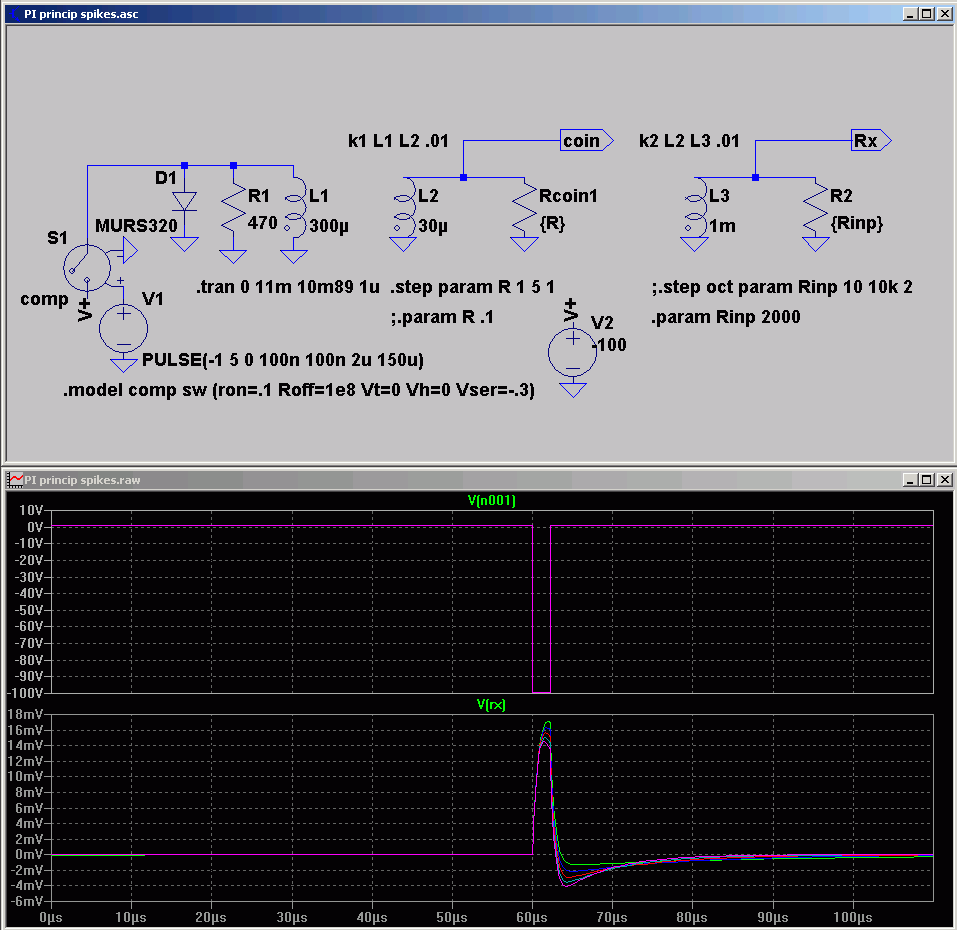Select the L1 inductor coil symbol
The height and width of the screenshot is (930, 957).
(293, 210)
